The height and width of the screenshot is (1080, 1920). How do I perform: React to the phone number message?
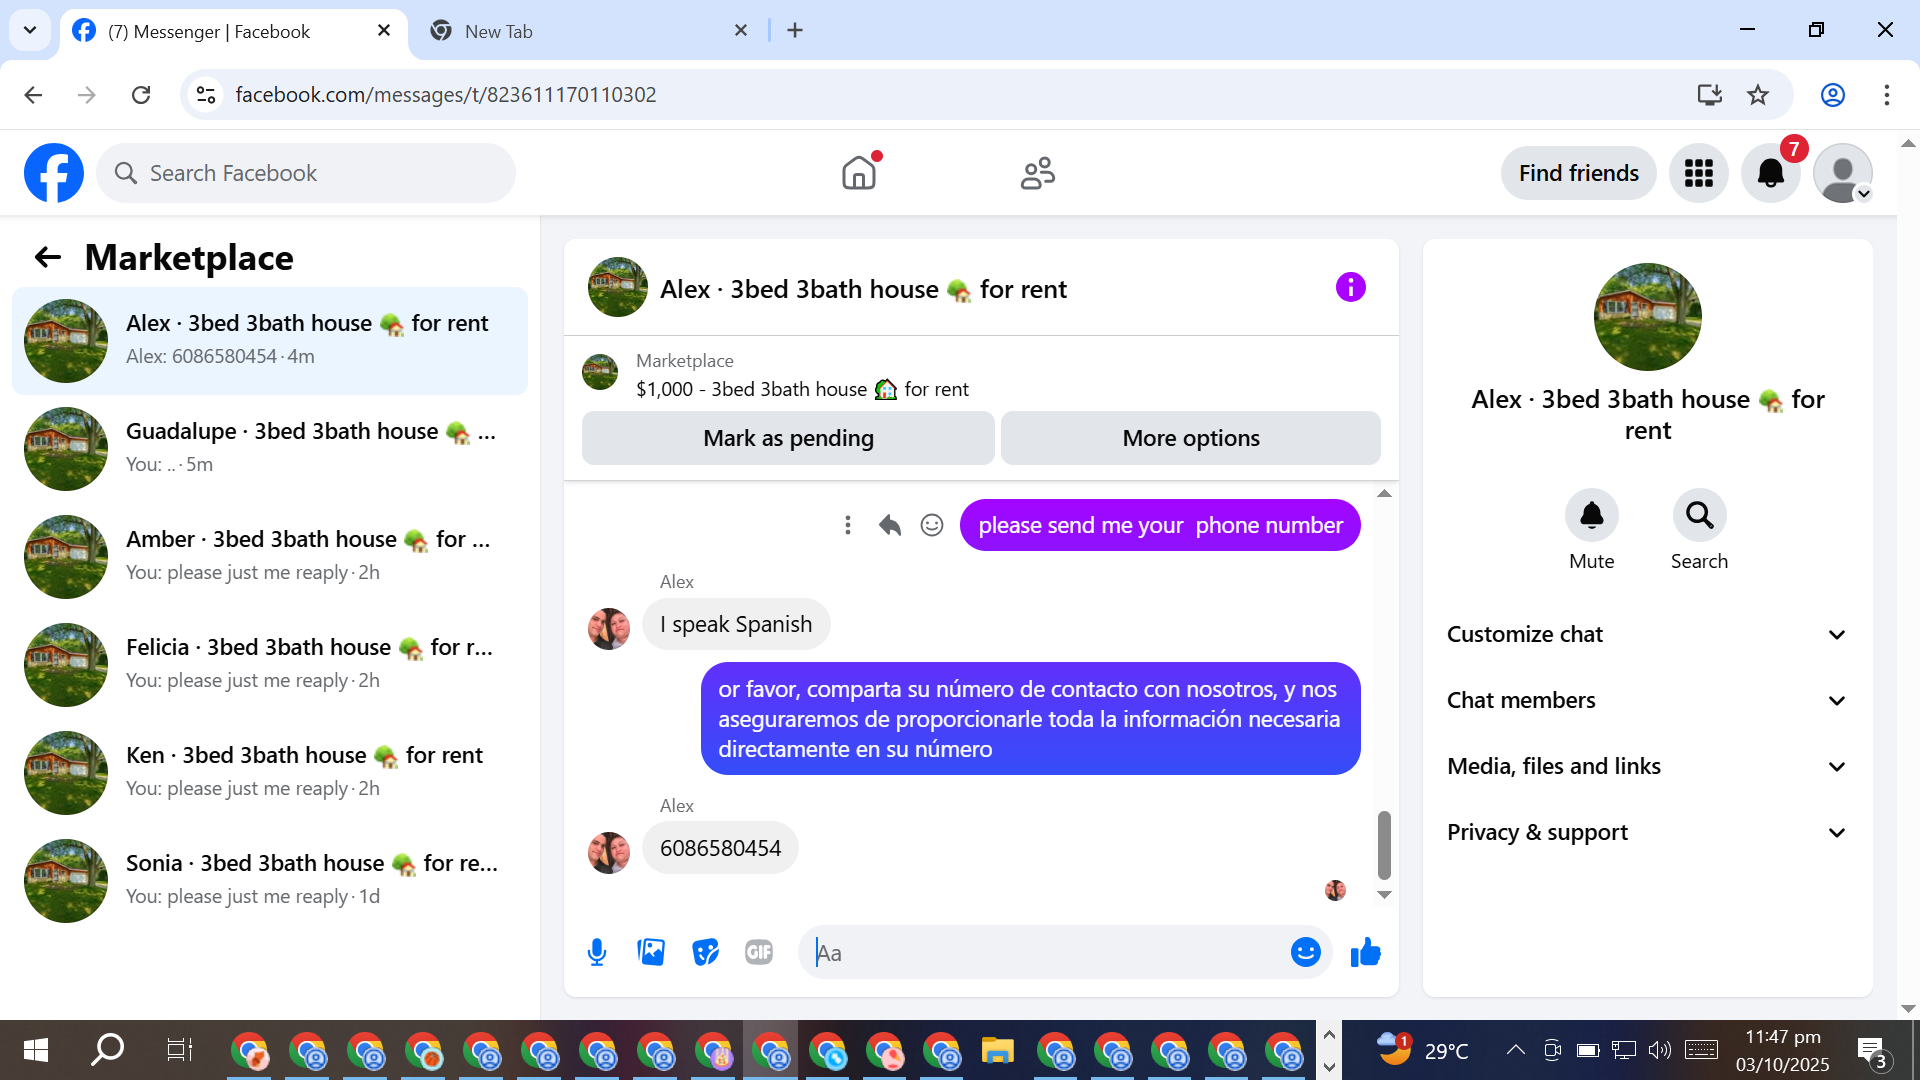pos(932,525)
